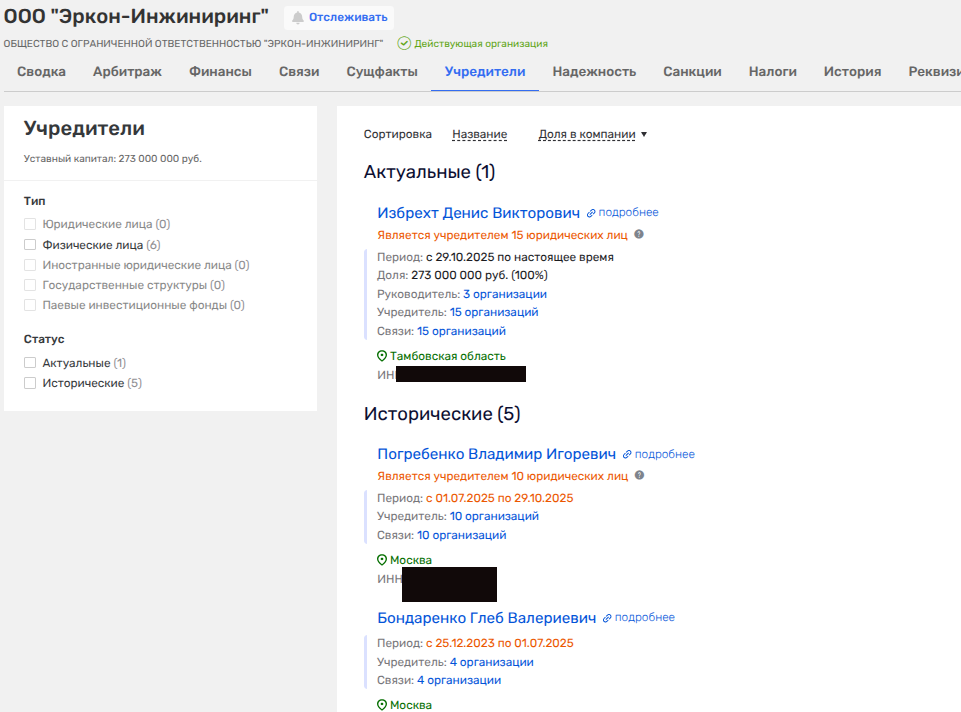Click chain-link icon next to Бондаренко Глеб Валериевич
This screenshot has width=961, height=712.
coord(607,618)
